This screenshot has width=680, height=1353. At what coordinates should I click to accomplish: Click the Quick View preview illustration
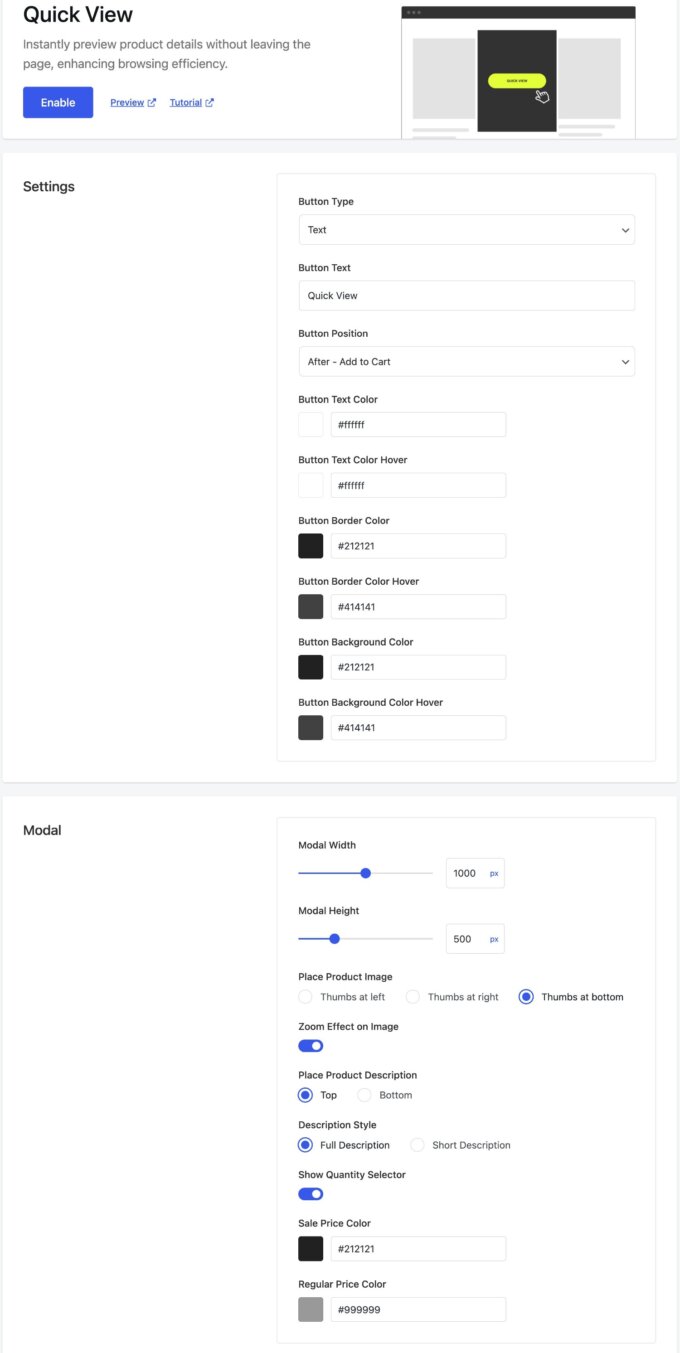pyautogui.click(x=518, y=72)
